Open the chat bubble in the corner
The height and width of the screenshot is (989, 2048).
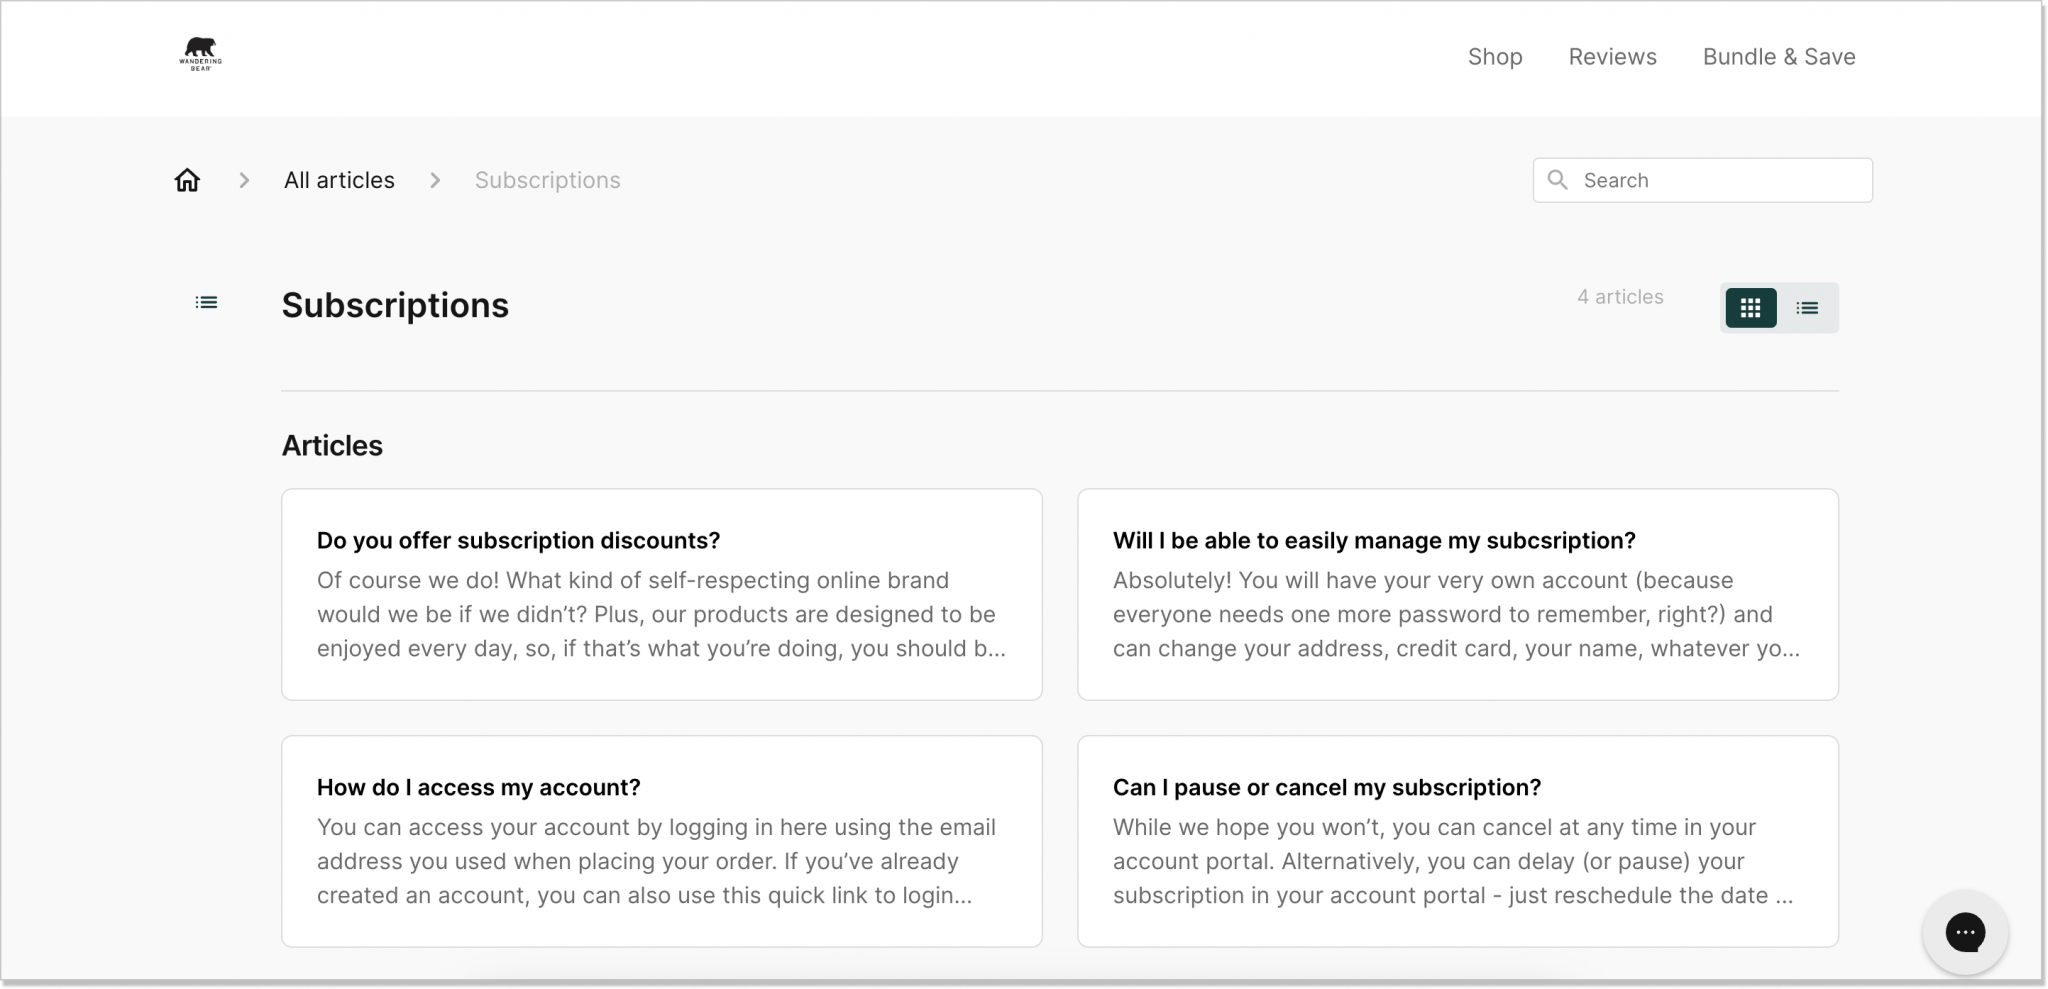click(x=1965, y=932)
